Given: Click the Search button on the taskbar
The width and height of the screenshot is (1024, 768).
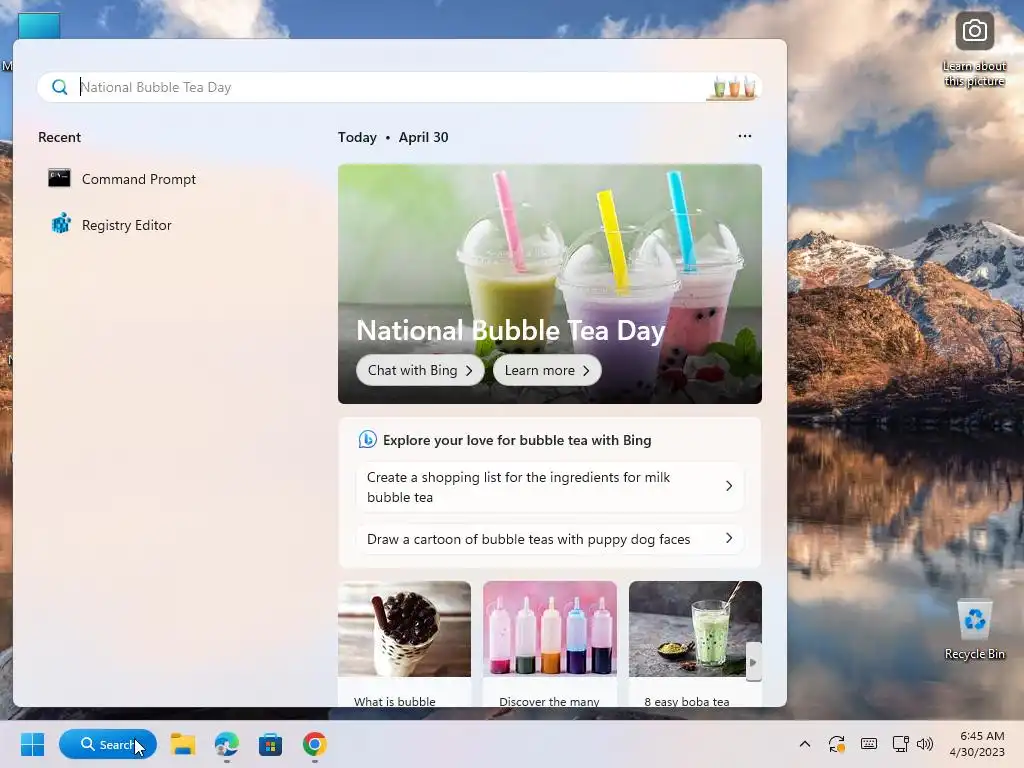Looking at the screenshot, I should 108,744.
